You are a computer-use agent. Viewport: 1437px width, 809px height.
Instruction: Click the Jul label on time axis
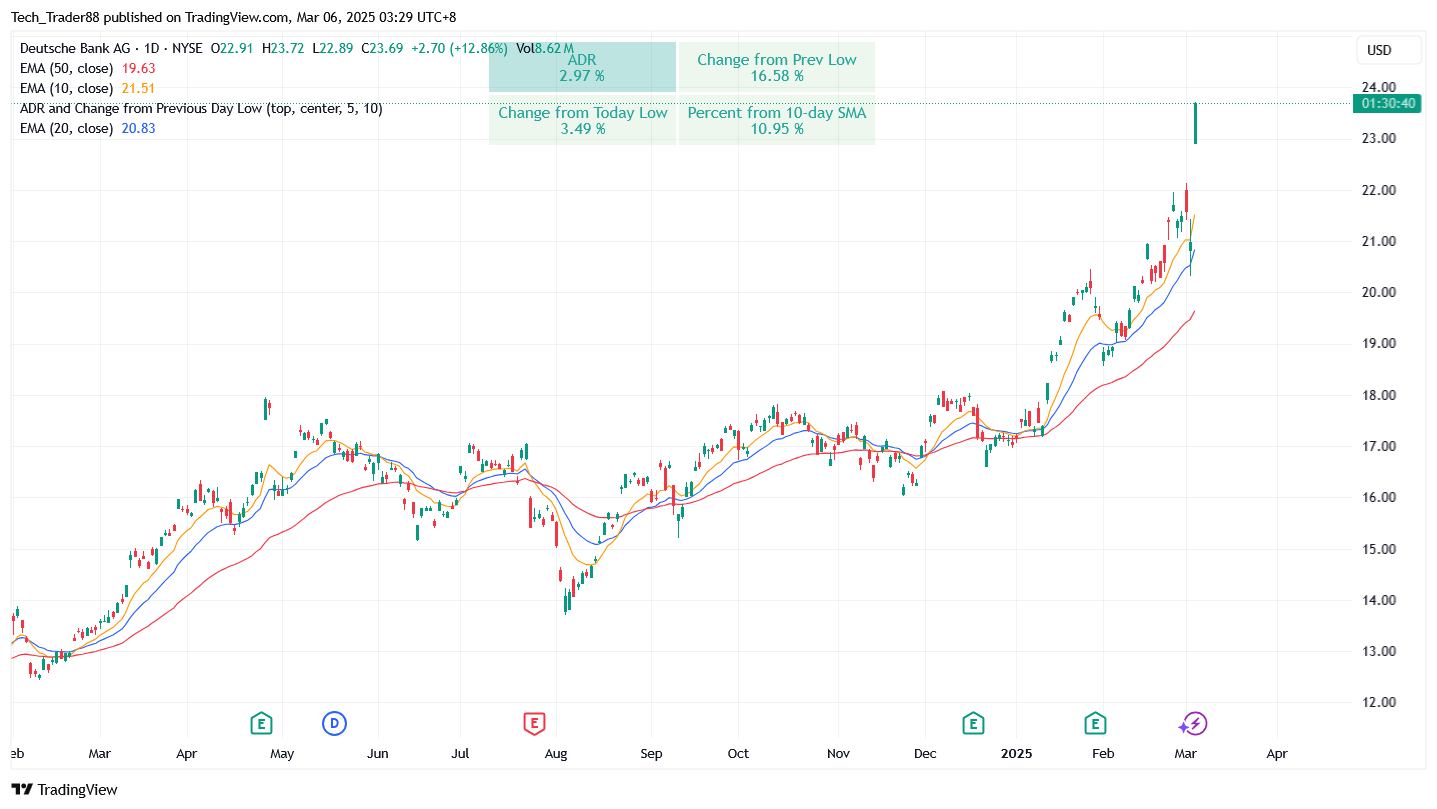coord(460,753)
